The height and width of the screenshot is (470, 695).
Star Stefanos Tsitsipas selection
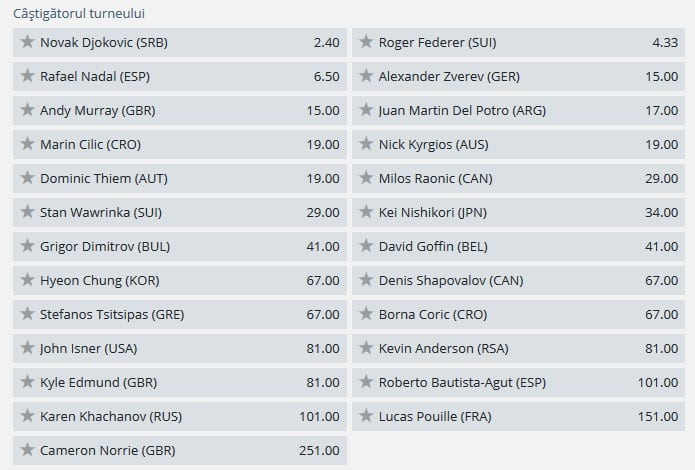28,314
